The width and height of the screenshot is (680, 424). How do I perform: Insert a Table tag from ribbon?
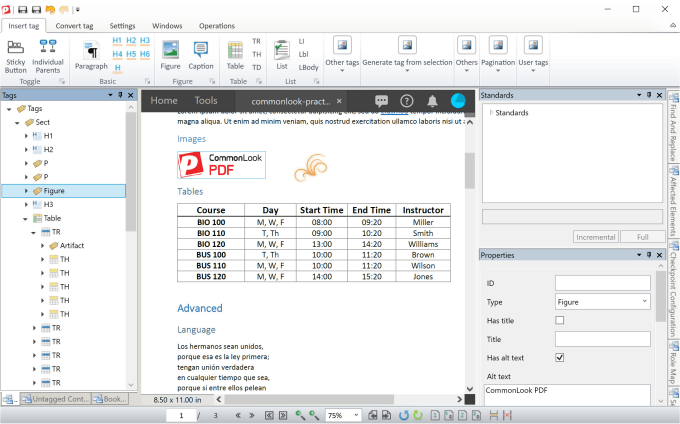[235, 55]
